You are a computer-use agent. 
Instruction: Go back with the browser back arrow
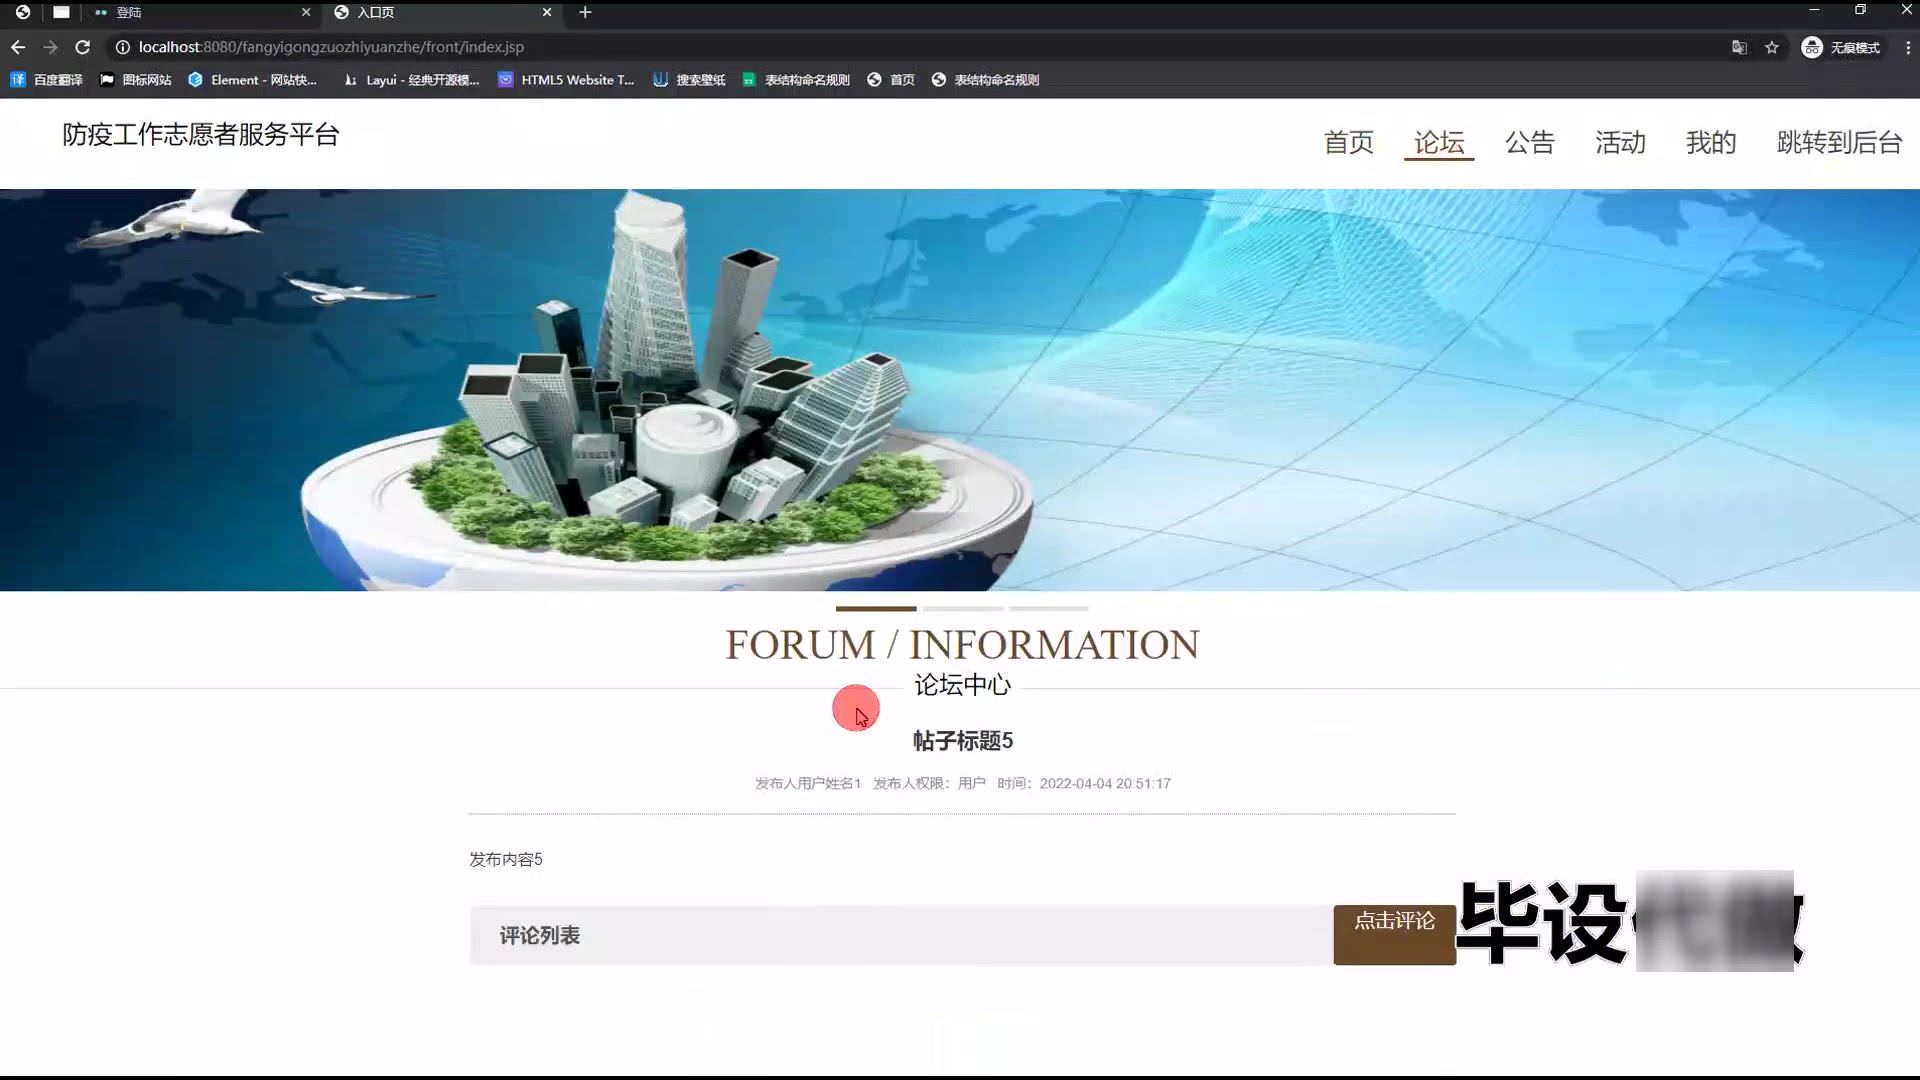(18, 47)
